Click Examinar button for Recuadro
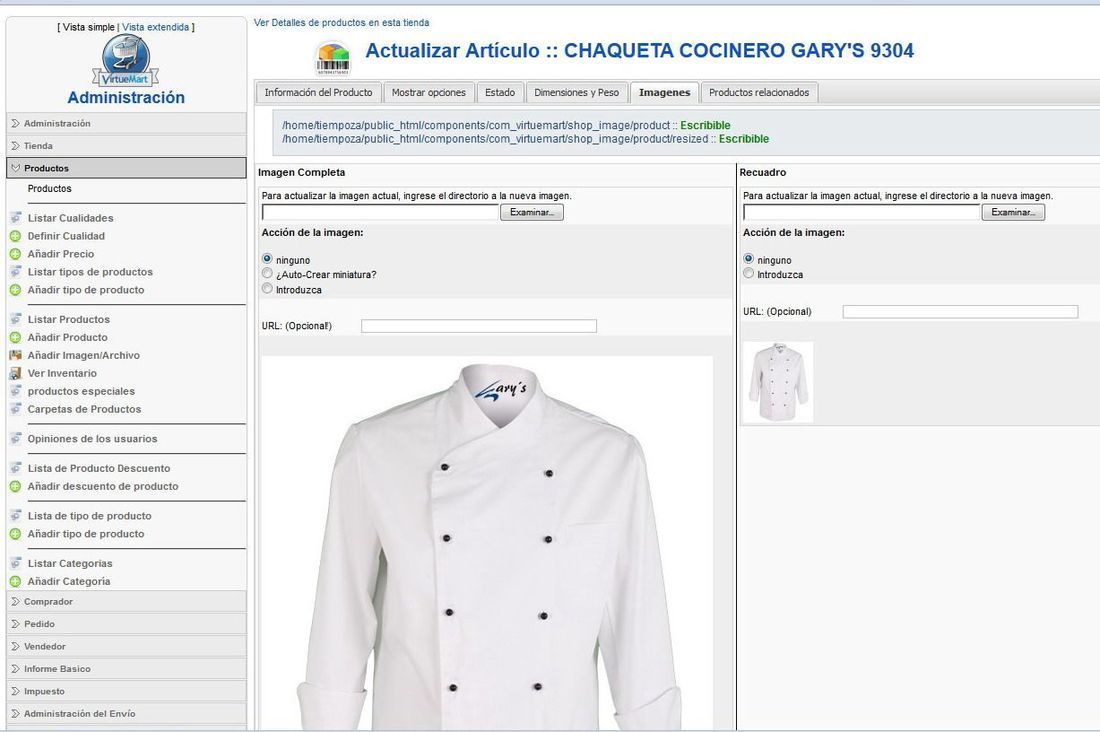1100x732 pixels. [1013, 212]
